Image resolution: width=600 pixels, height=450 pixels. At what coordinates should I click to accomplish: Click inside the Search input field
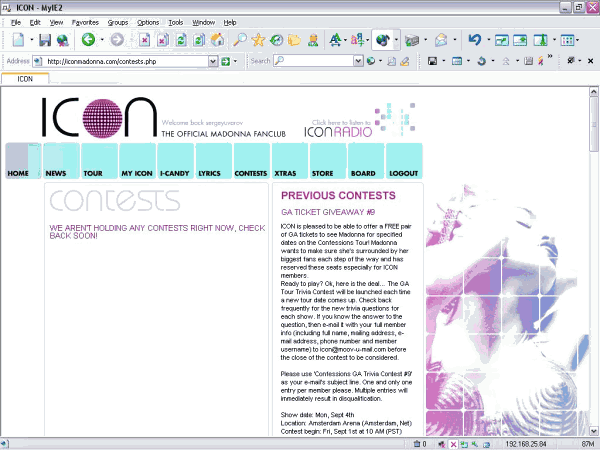click(x=318, y=61)
